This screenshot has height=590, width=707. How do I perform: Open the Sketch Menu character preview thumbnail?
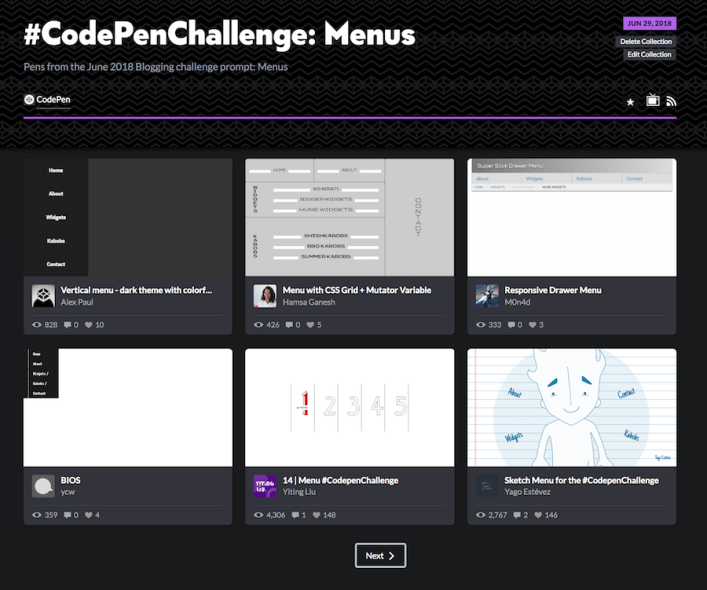coord(572,407)
